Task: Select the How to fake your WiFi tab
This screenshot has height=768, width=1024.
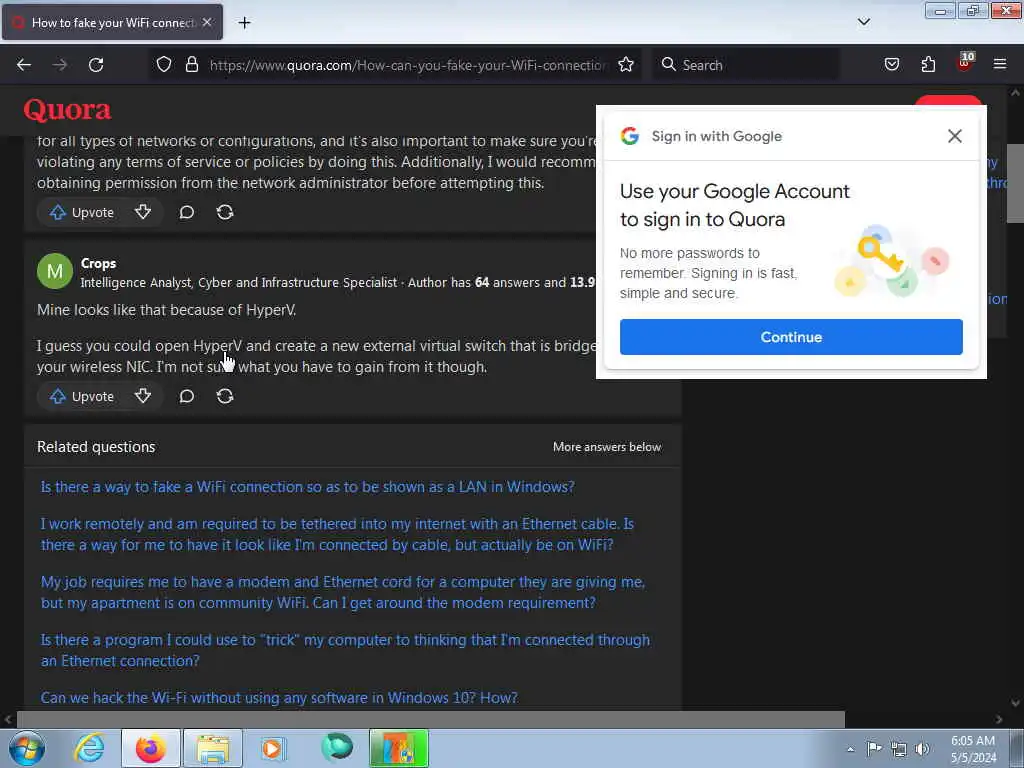Action: (x=112, y=22)
